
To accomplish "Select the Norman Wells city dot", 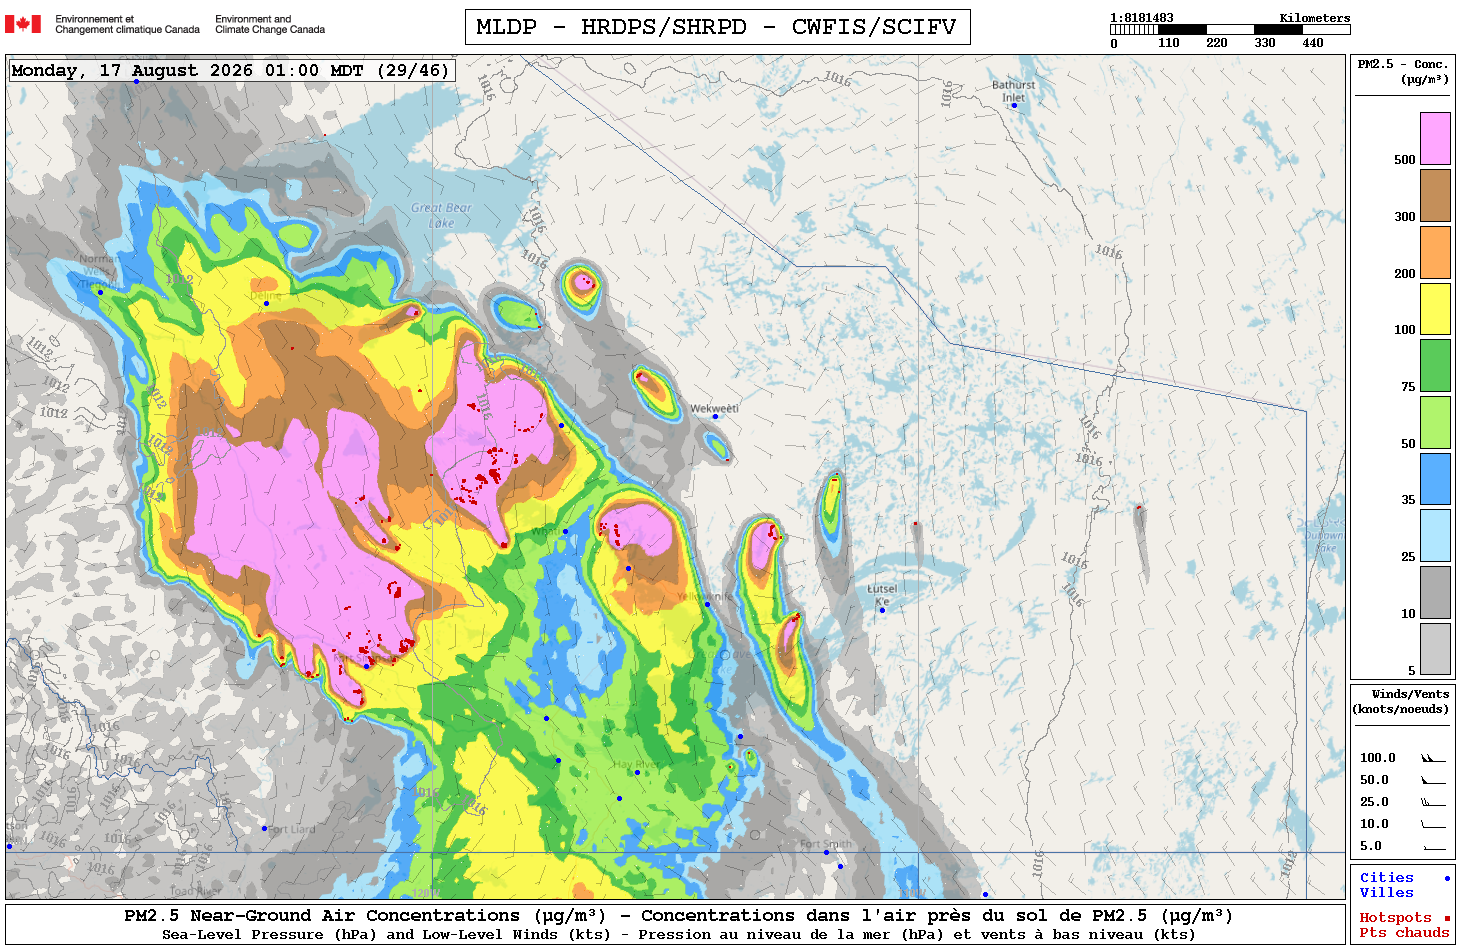I will [100, 292].
